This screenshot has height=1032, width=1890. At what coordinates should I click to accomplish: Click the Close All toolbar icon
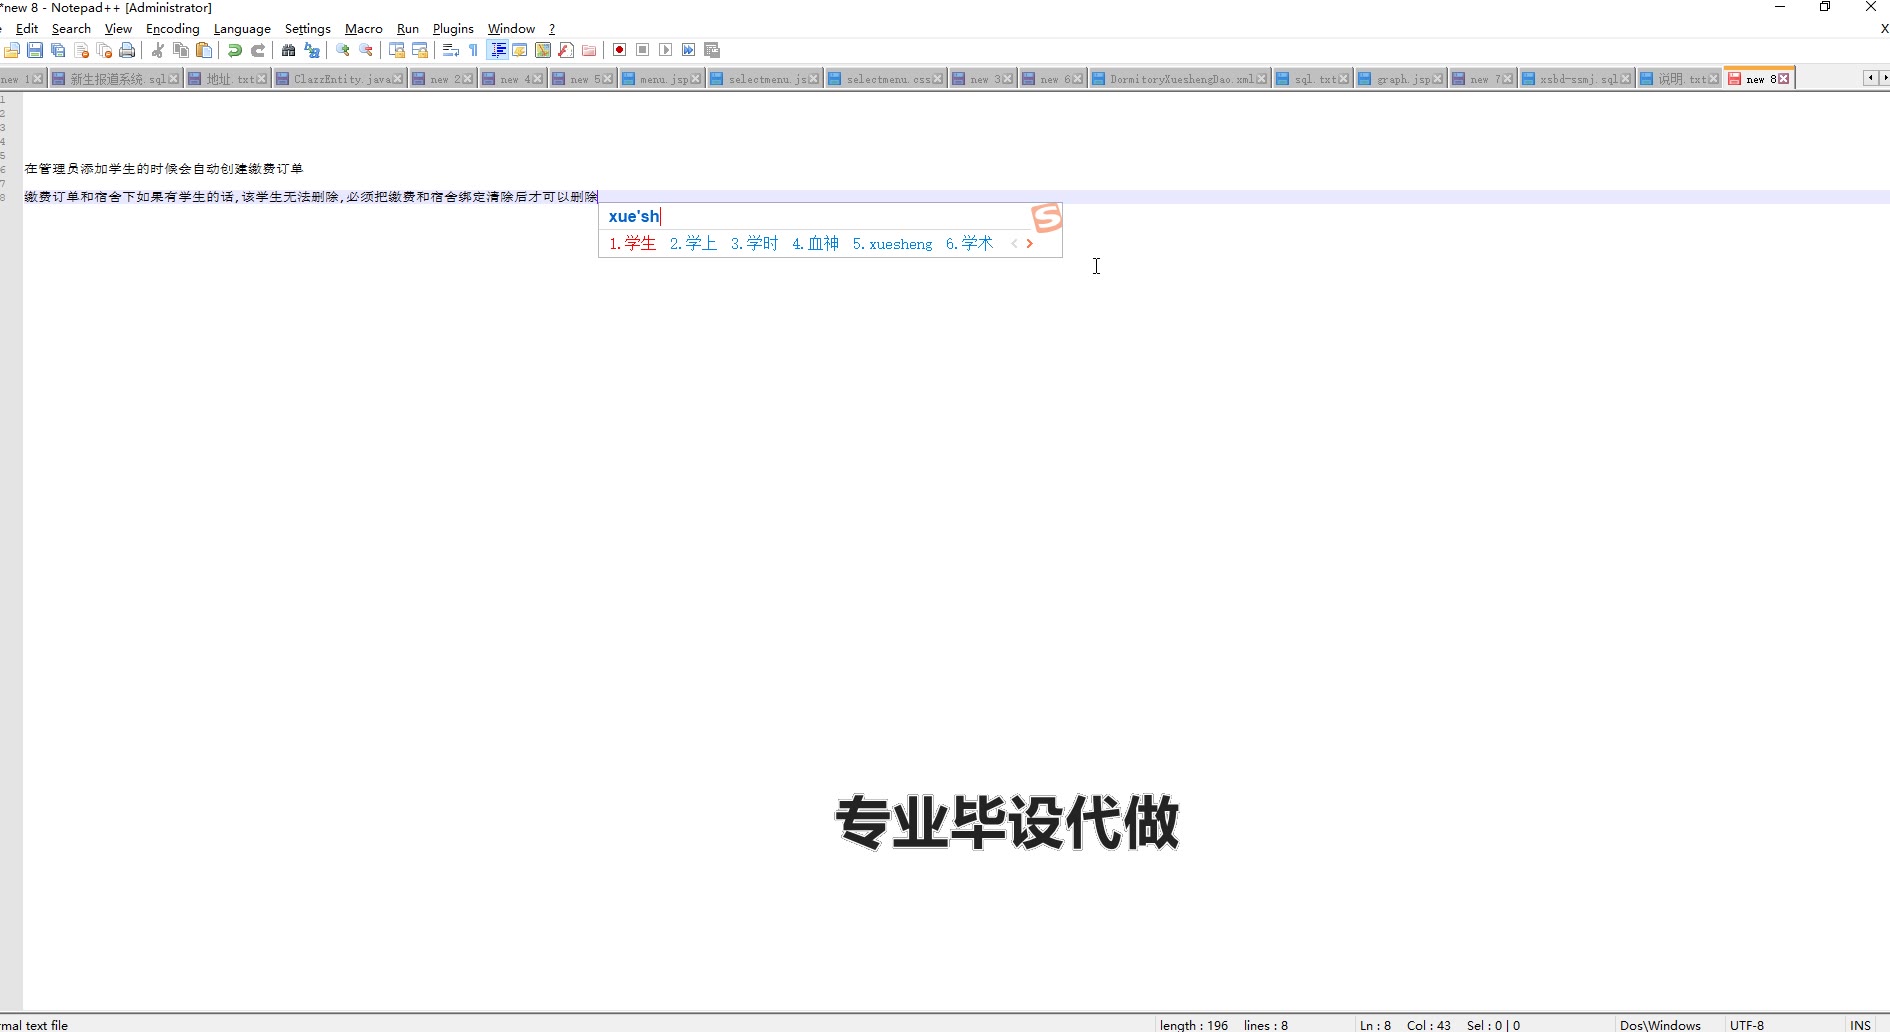point(104,50)
